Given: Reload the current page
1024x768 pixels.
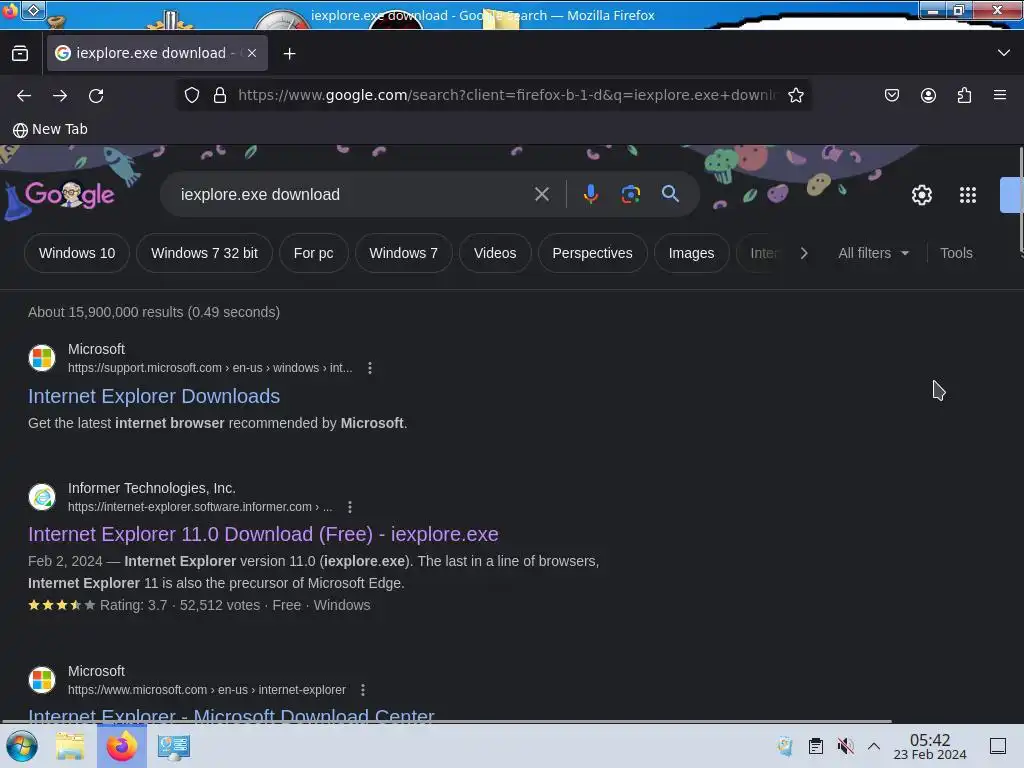Looking at the screenshot, I should click(96, 95).
